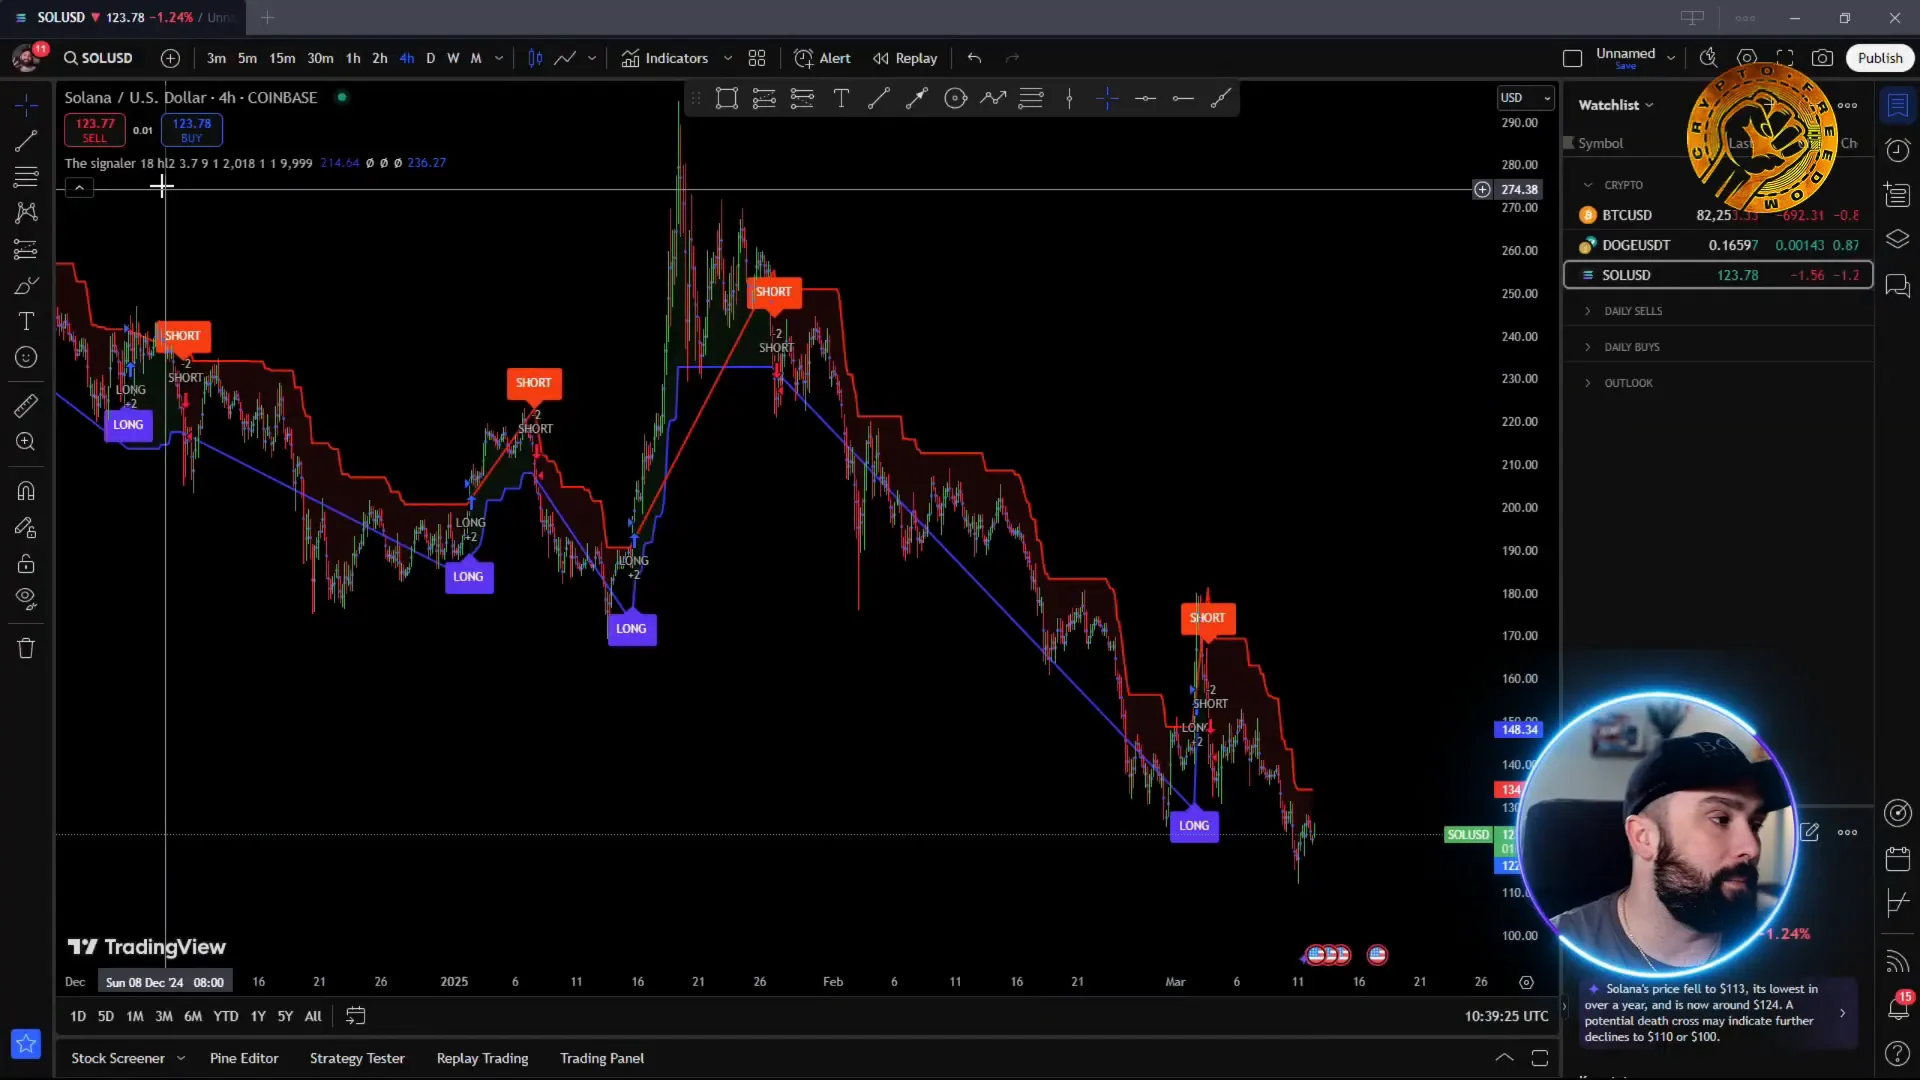Open the Indicators dialog
Screen dimensions: 1920x1080
(665, 58)
